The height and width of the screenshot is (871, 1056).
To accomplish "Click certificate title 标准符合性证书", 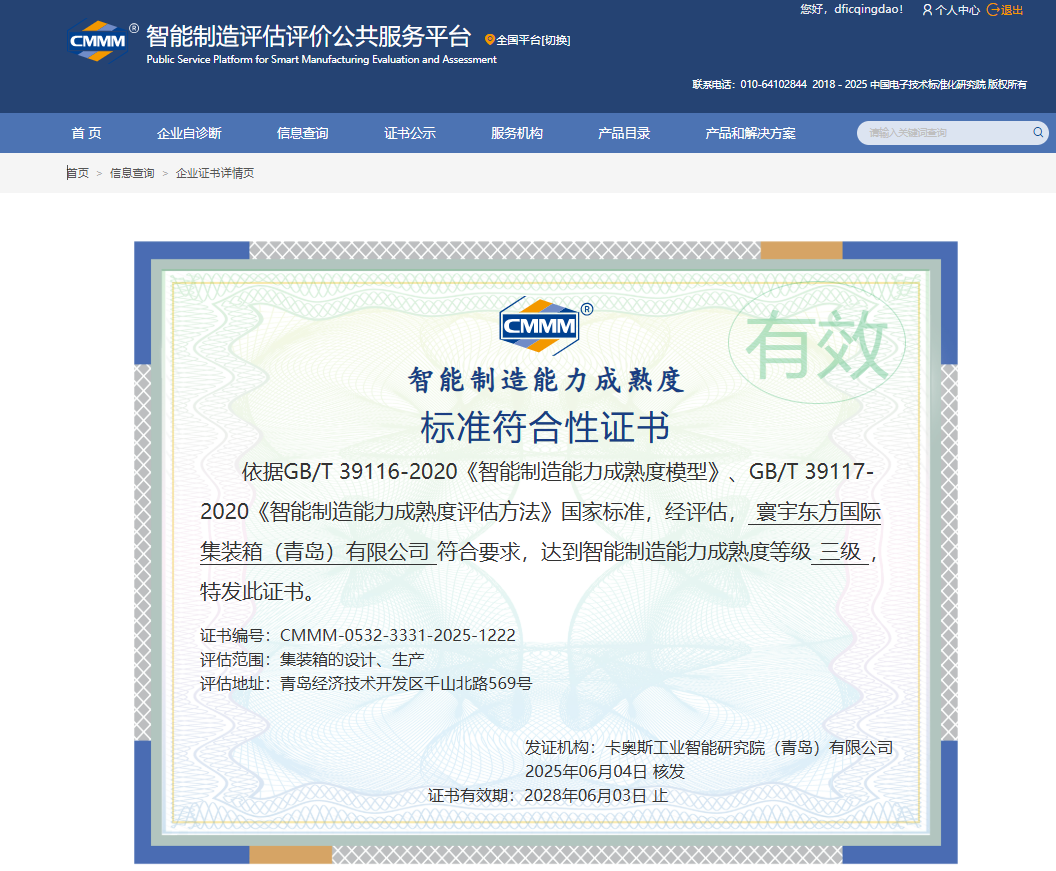I will (x=545, y=427).
